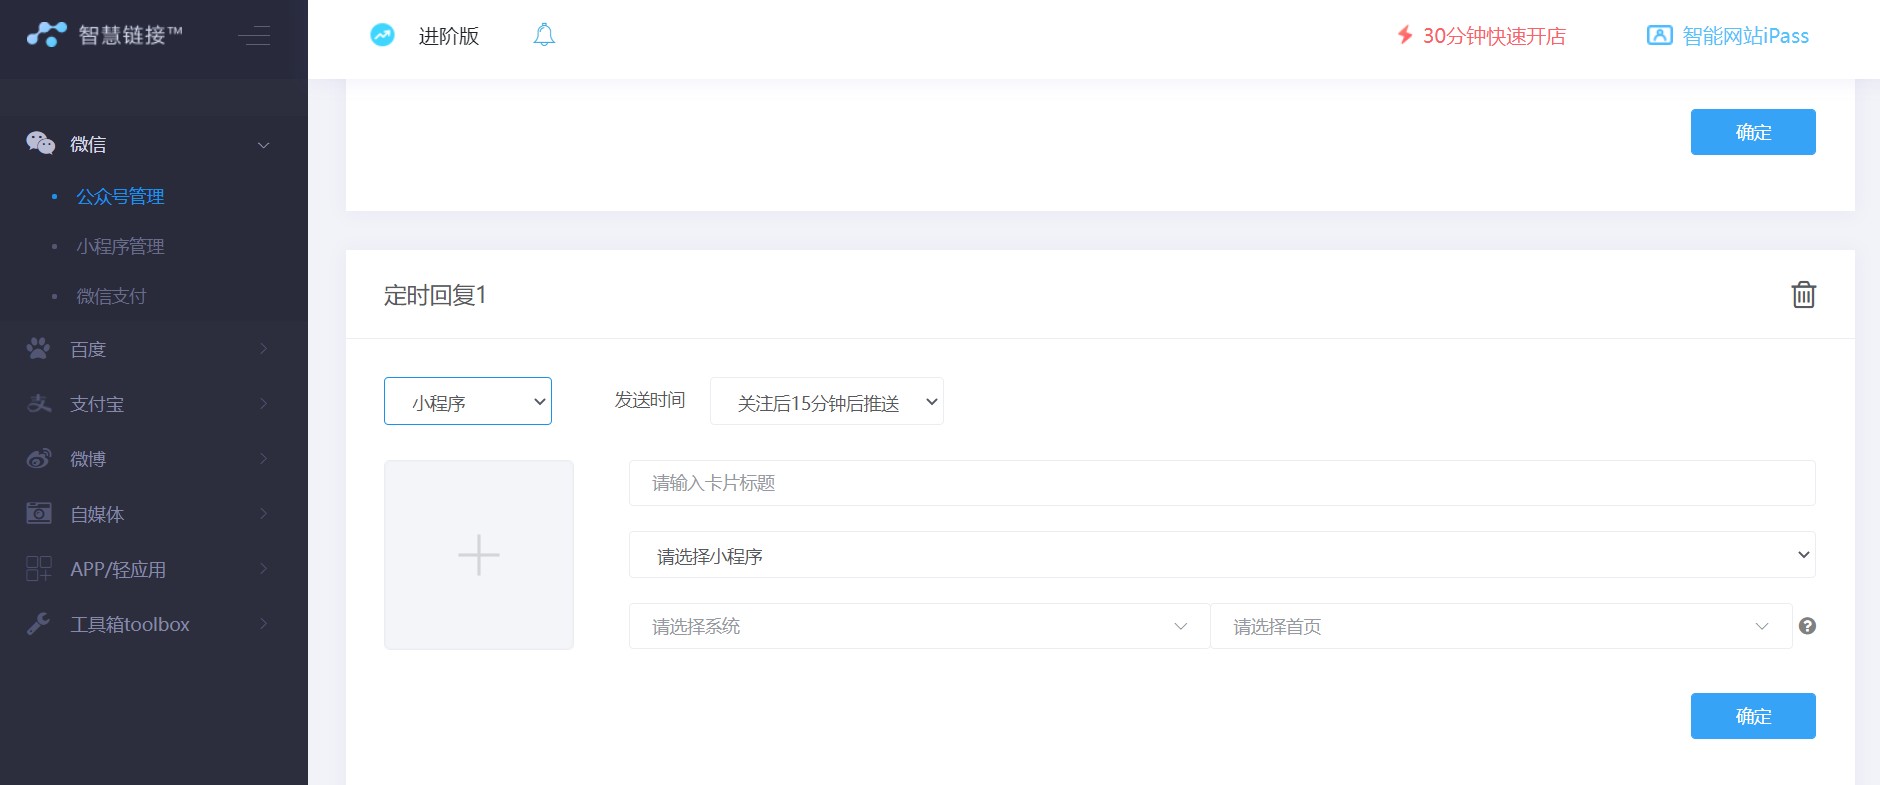This screenshot has height=785, width=1880.
Task: Click the 进阶版 label
Action: click(448, 36)
